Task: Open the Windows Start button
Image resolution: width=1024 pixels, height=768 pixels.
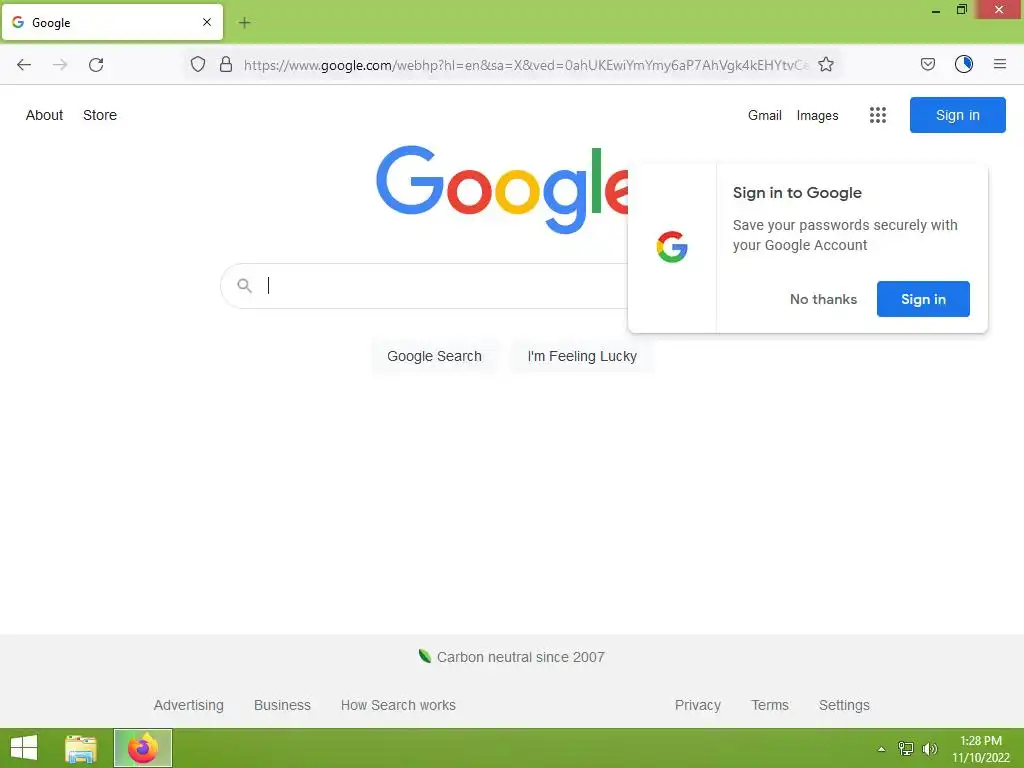Action: (24, 748)
